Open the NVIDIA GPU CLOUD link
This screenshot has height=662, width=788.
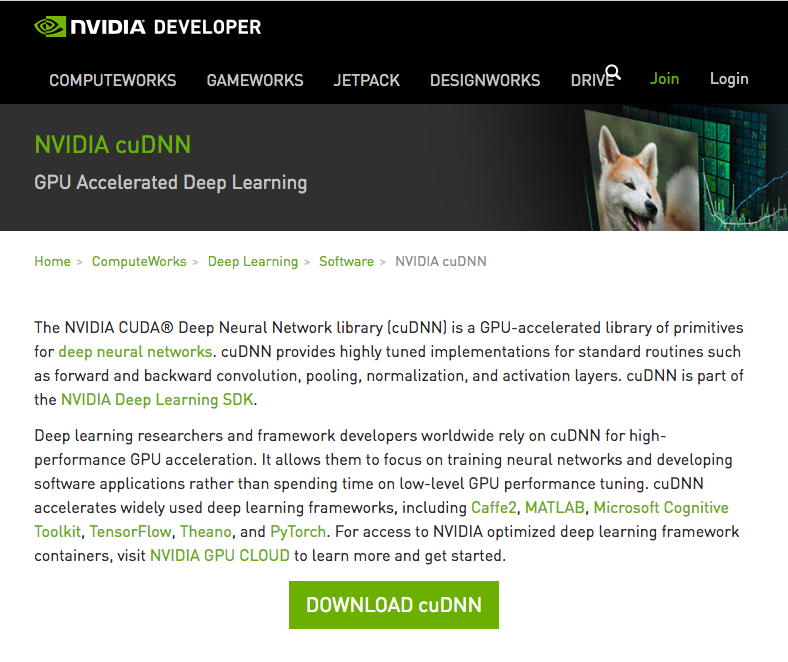(220, 556)
